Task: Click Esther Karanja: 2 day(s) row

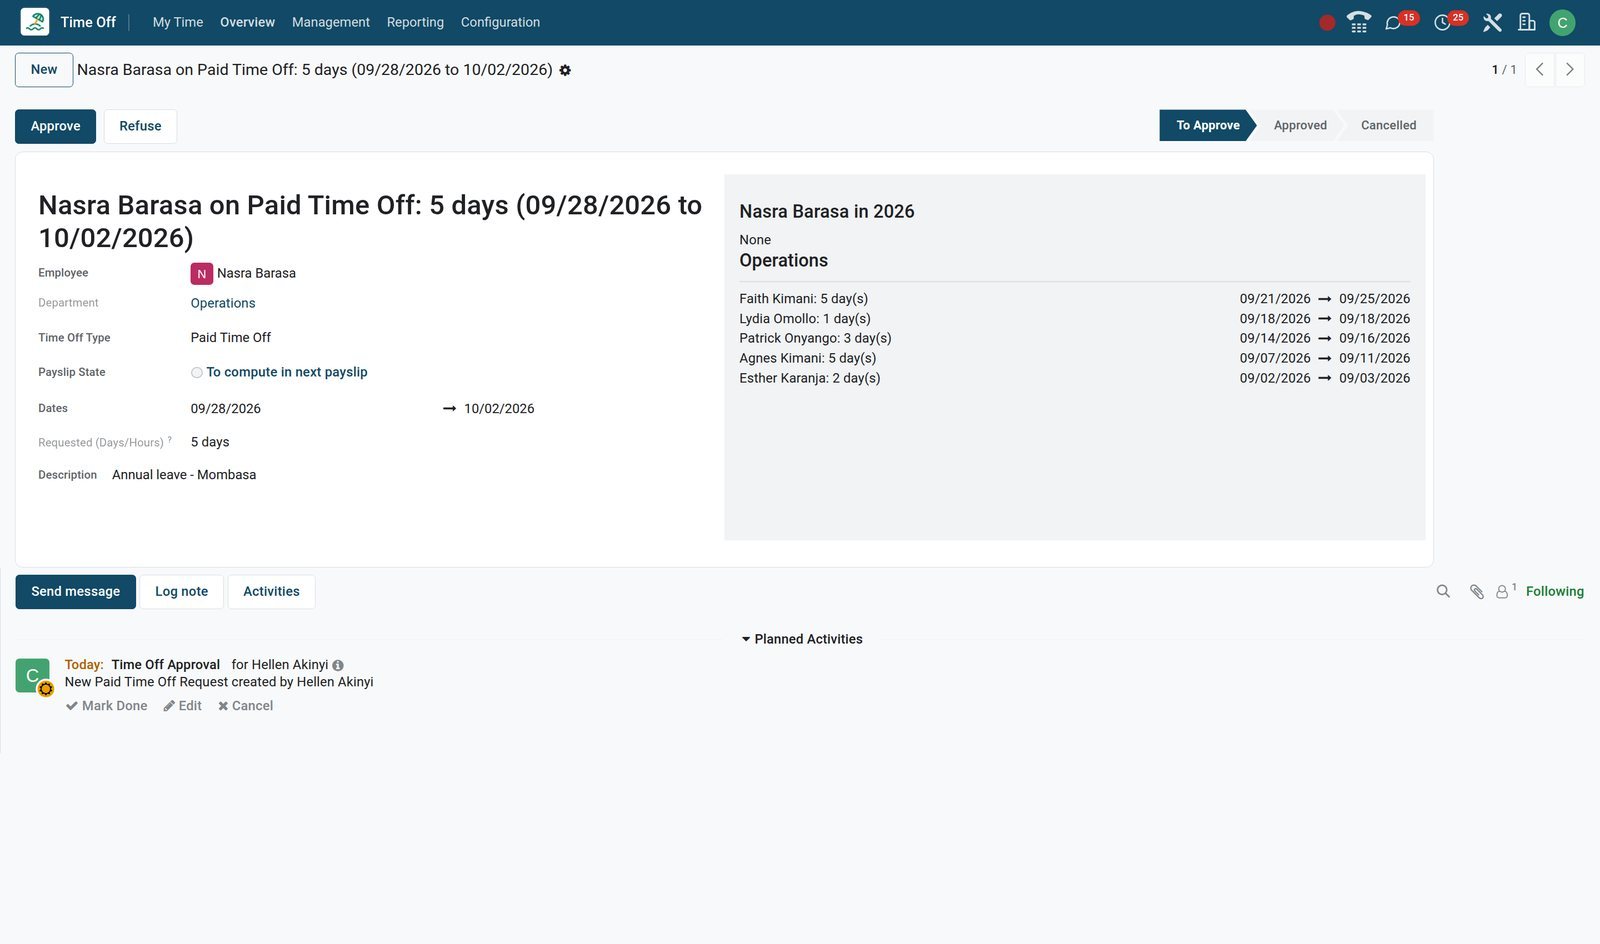Action: (1075, 378)
